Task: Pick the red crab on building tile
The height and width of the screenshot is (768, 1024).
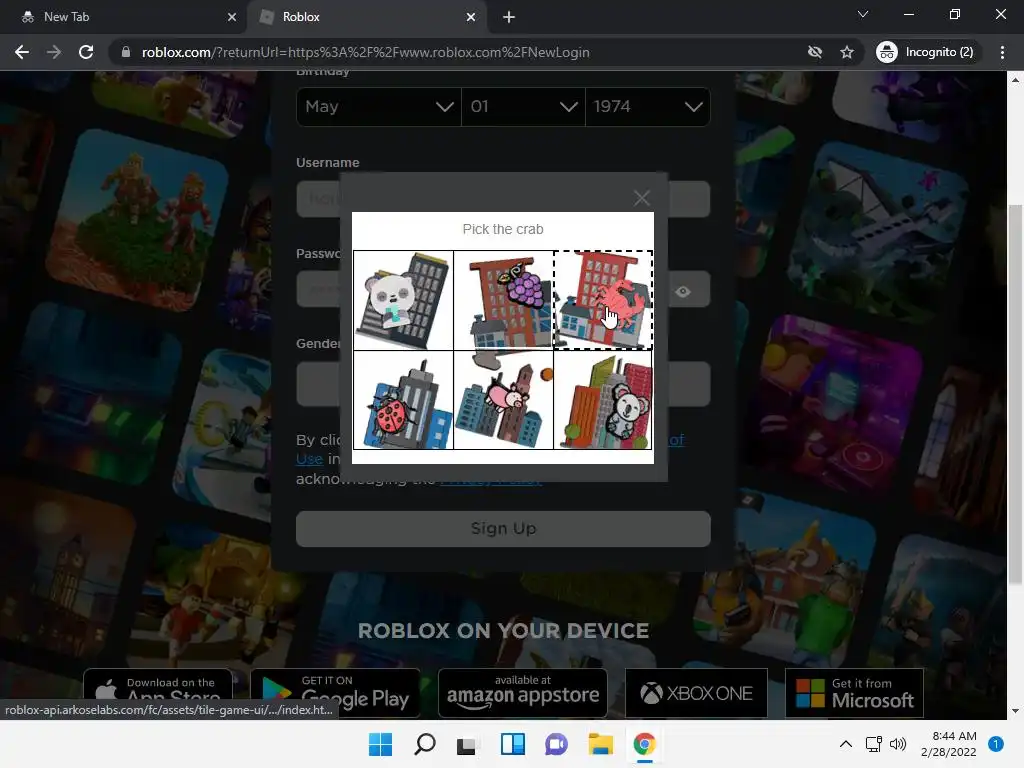Action: pos(603,300)
